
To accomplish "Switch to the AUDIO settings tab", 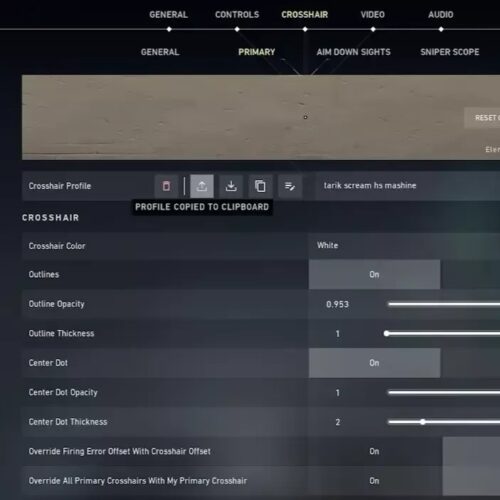I will pyautogui.click(x=441, y=15).
